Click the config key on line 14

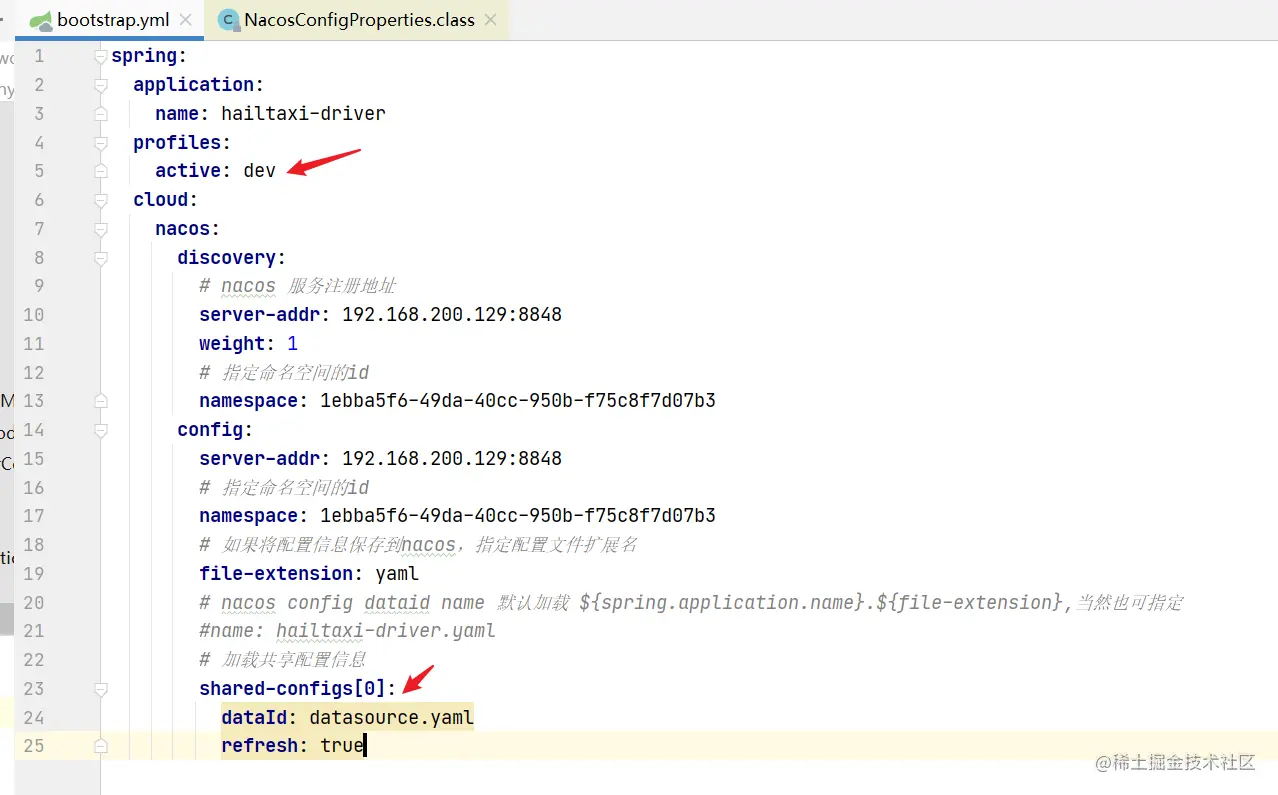210,430
